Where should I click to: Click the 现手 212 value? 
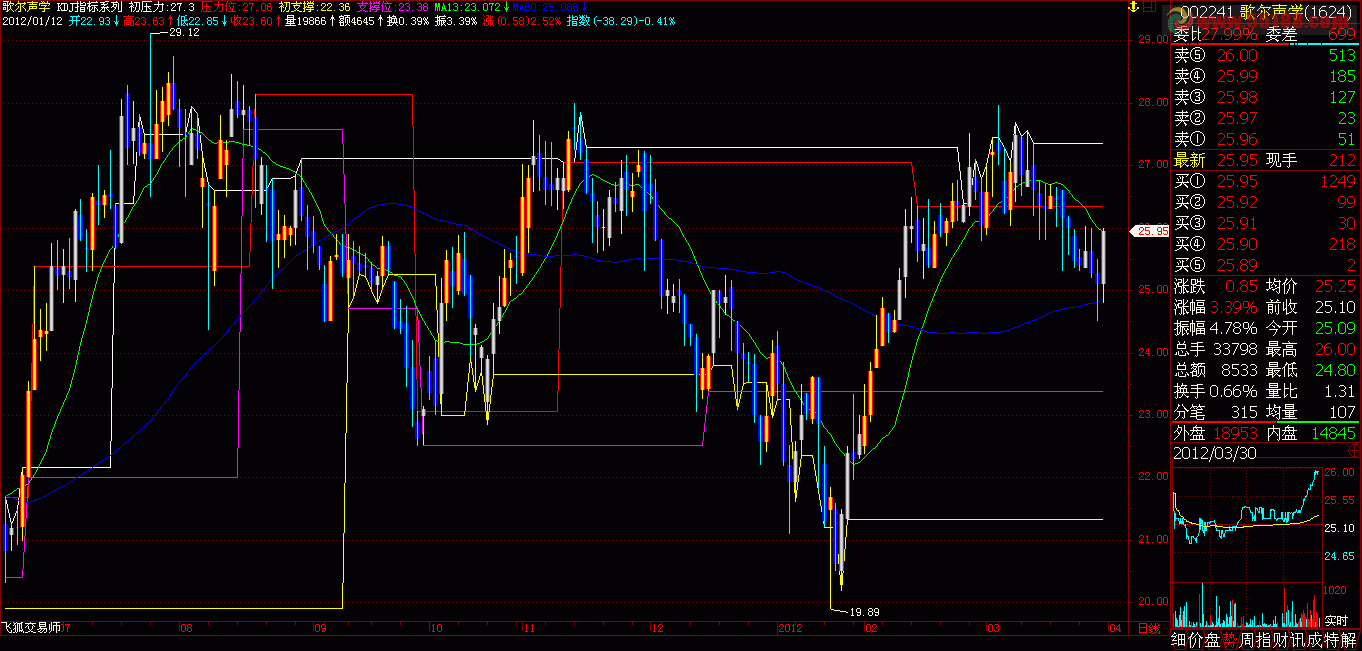click(x=1342, y=160)
